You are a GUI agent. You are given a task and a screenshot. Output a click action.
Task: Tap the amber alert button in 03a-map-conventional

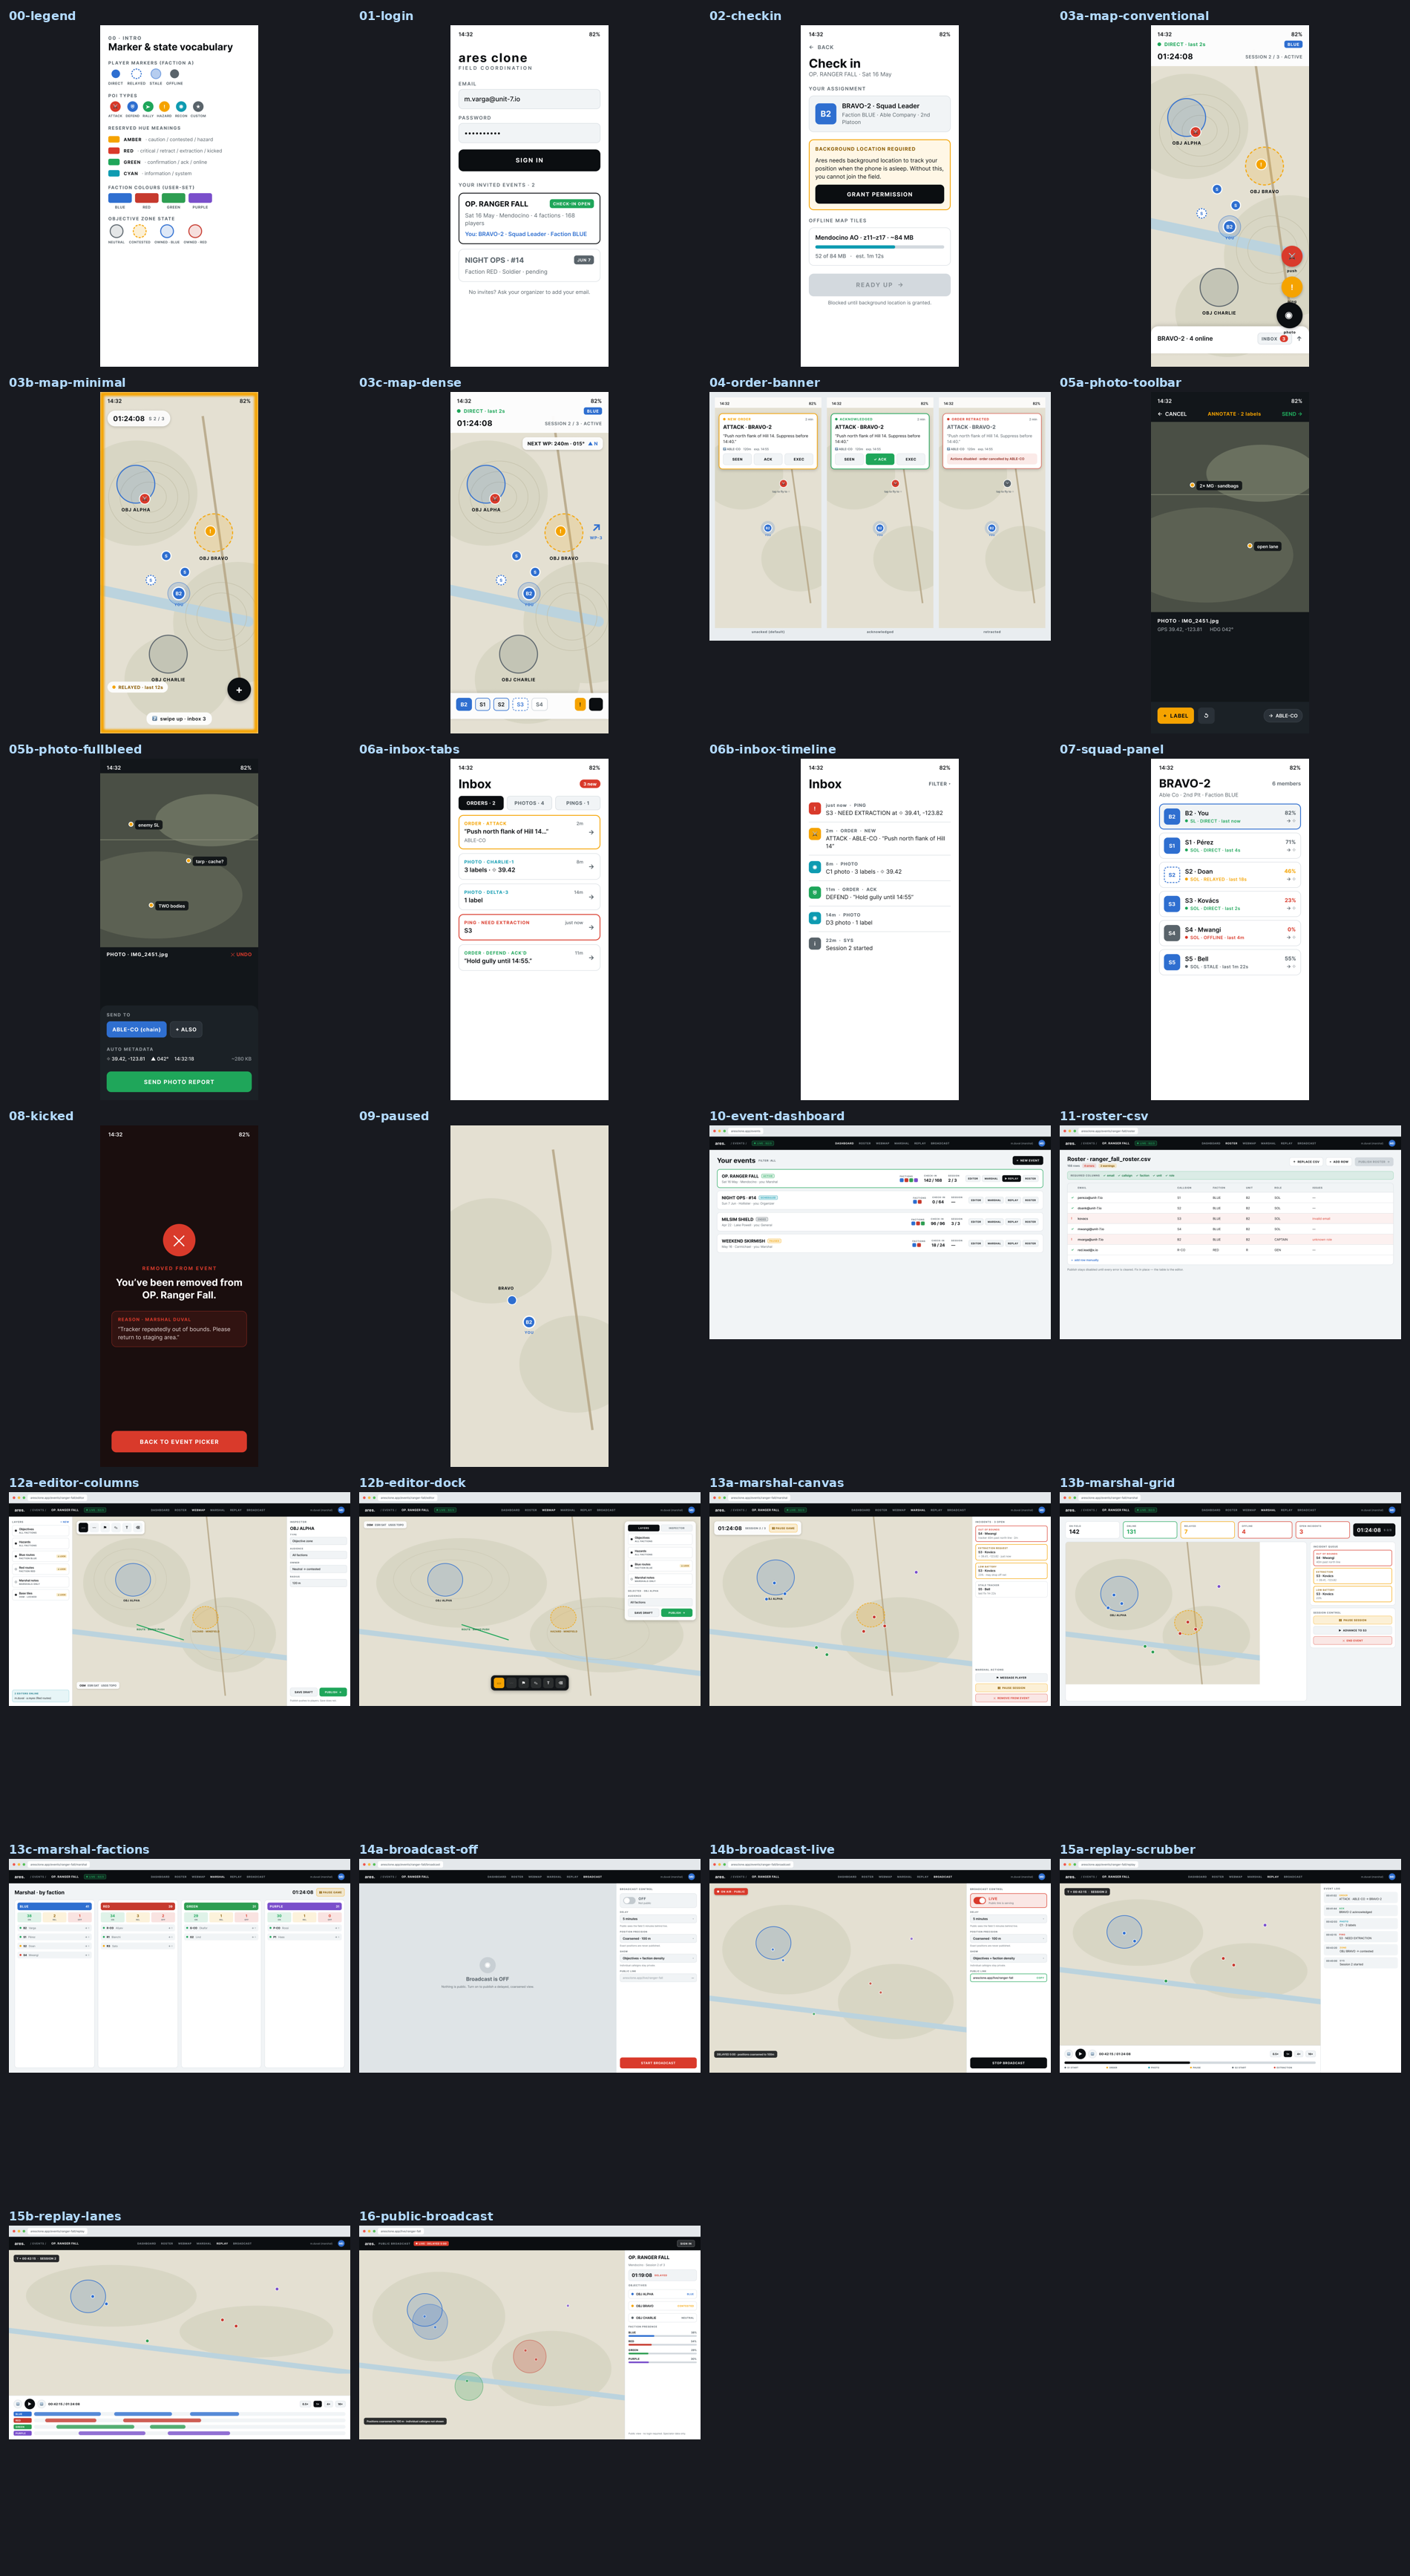click(x=1291, y=287)
